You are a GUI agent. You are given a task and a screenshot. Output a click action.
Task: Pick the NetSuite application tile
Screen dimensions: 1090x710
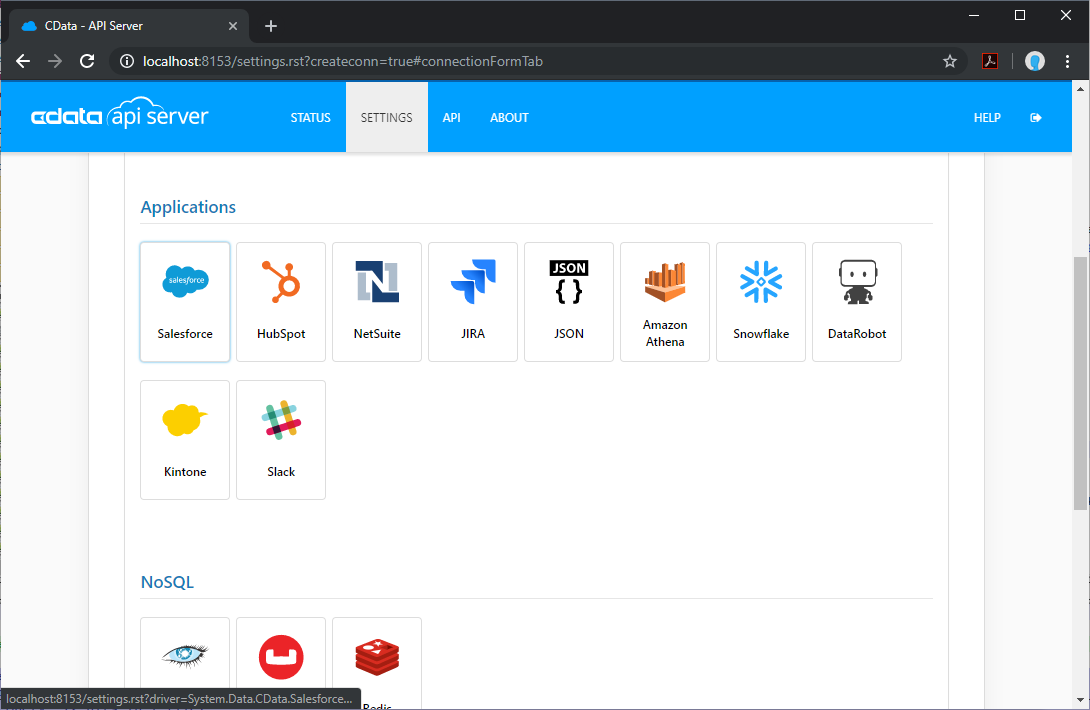[377, 301]
